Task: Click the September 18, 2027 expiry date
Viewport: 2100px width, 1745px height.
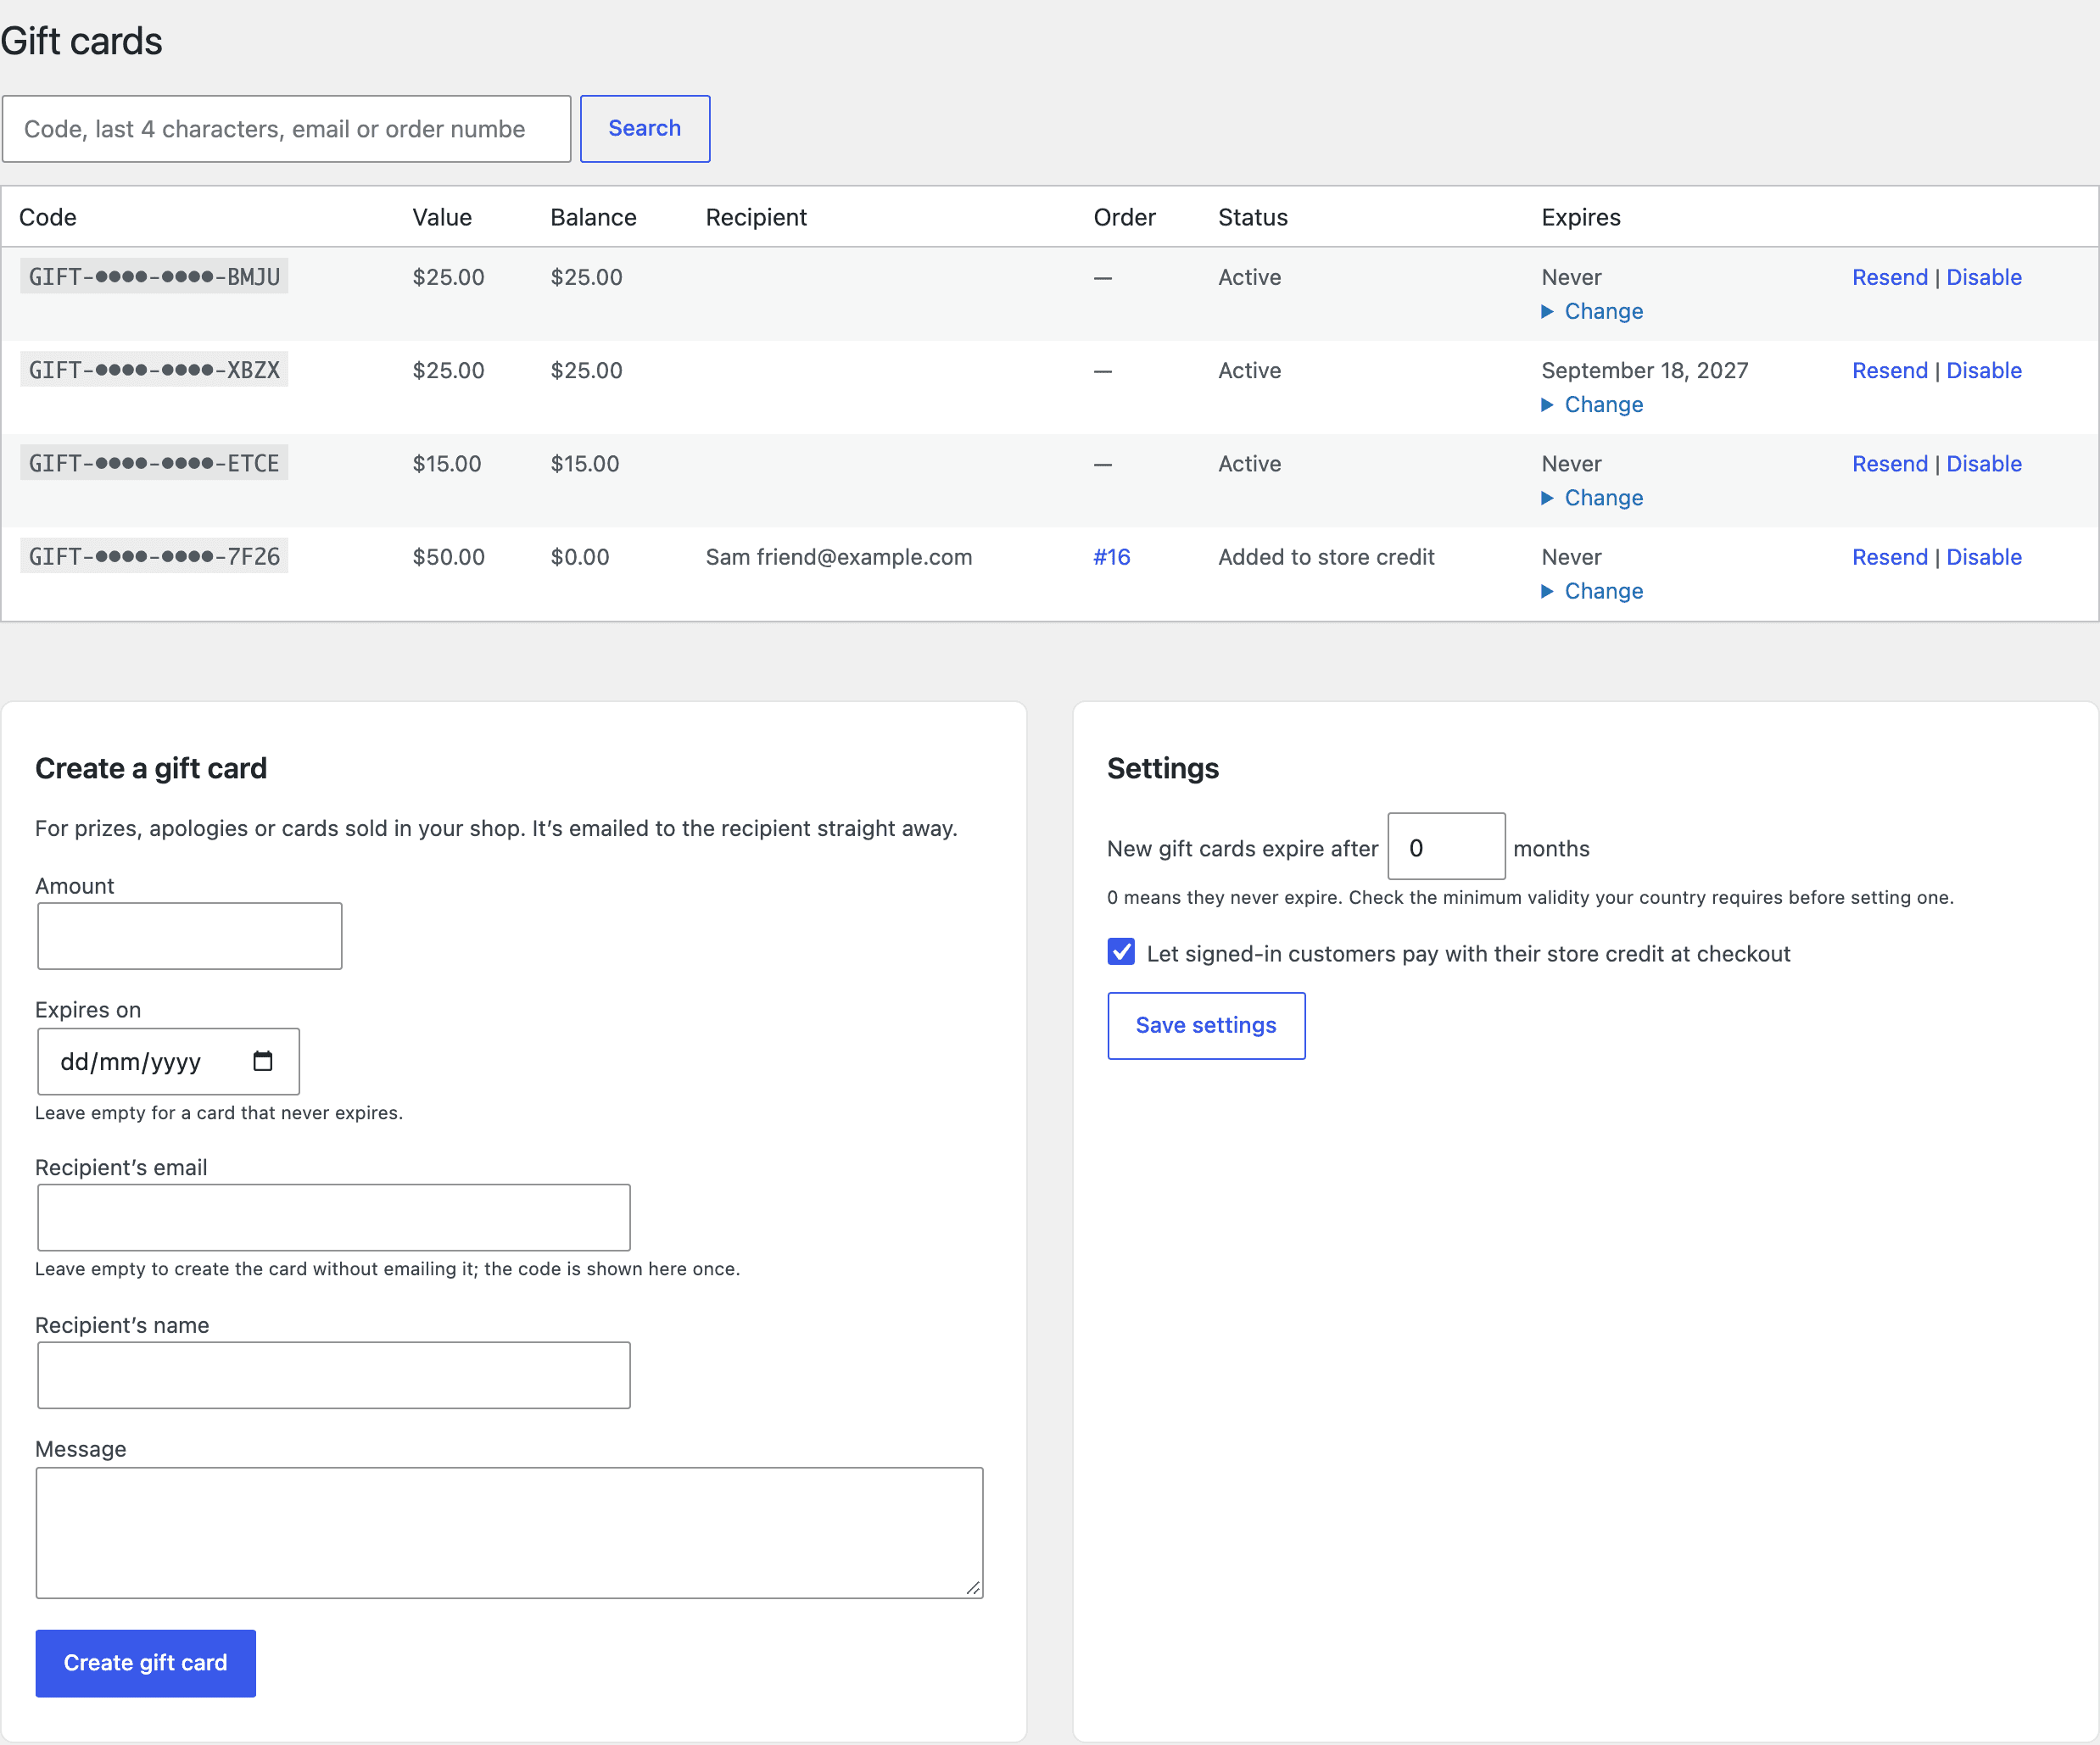Action: 1644,370
